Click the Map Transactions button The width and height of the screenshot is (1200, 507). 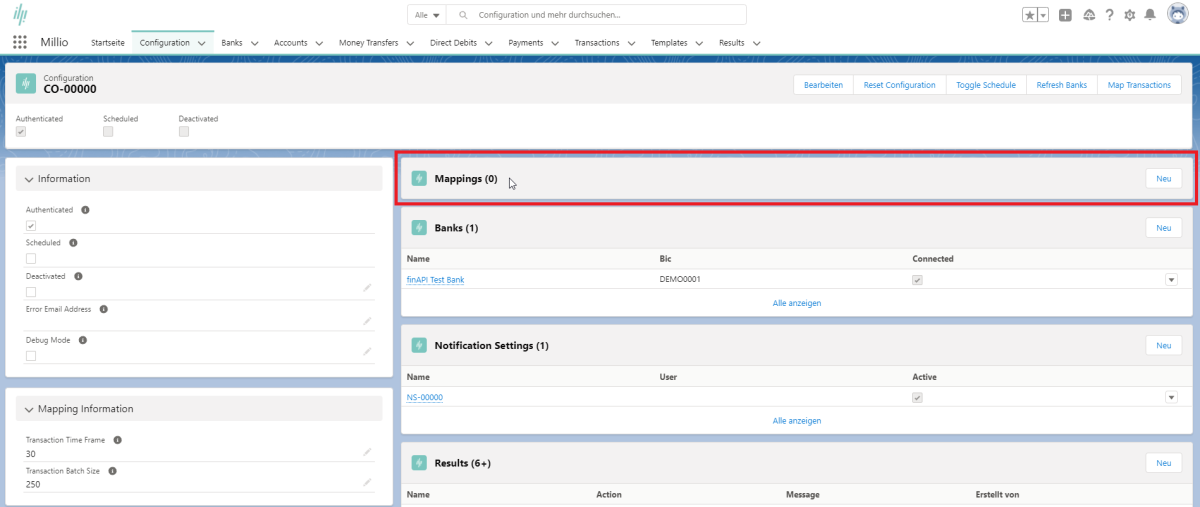click(x=1139, y=85)
